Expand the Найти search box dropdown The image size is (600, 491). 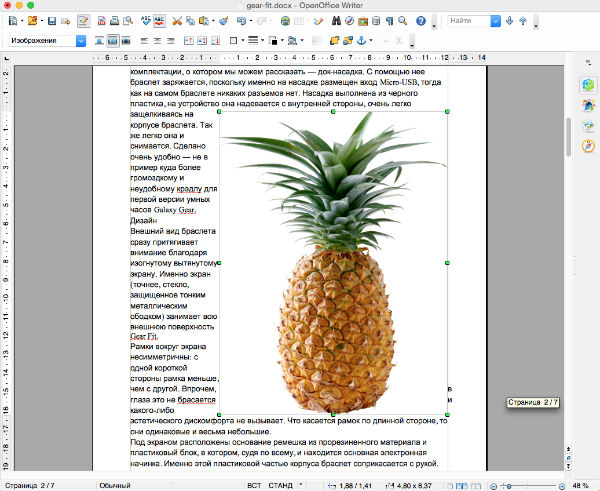(x=496, y=20)
